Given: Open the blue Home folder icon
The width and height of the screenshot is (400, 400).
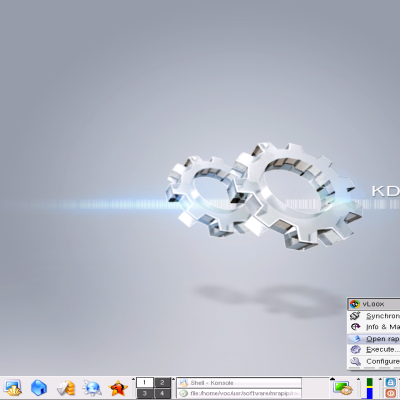Looking at the screenshot, I should click(39, 388).
